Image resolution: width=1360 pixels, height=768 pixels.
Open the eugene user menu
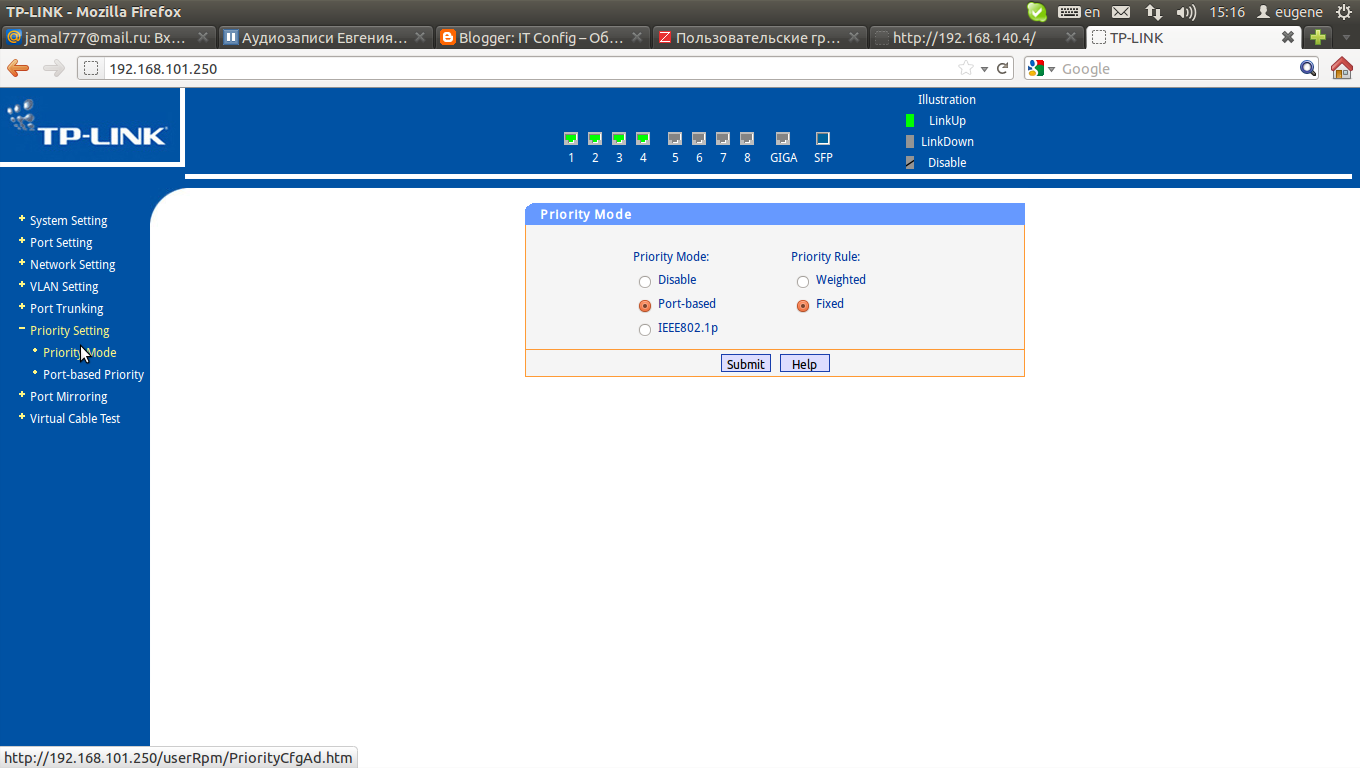coord(1289,12)
